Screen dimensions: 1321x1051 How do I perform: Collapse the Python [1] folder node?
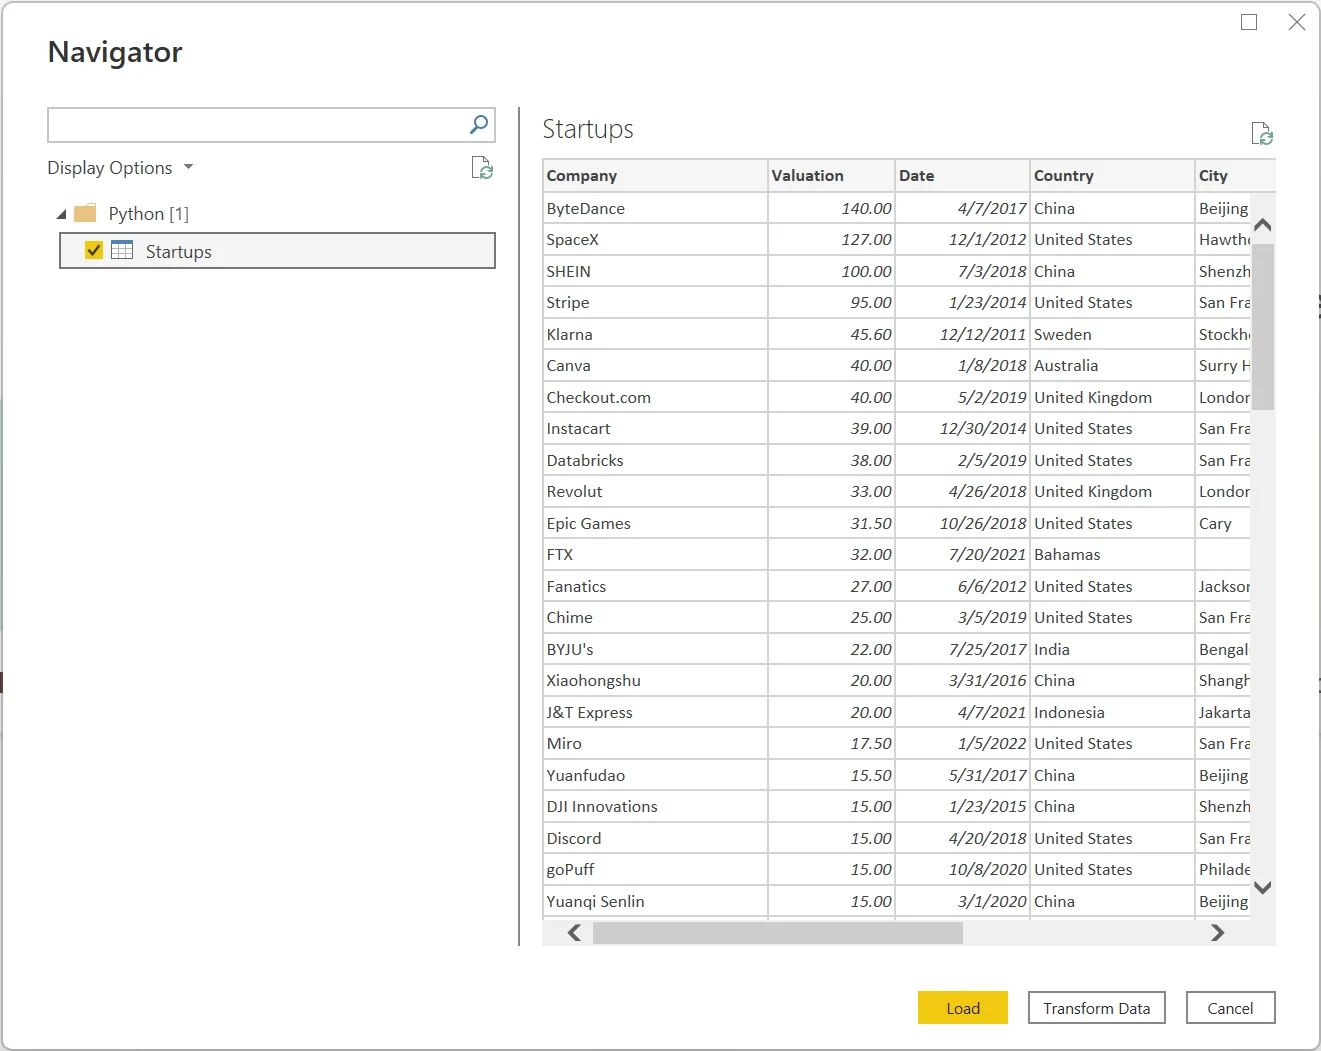(62, 214)
